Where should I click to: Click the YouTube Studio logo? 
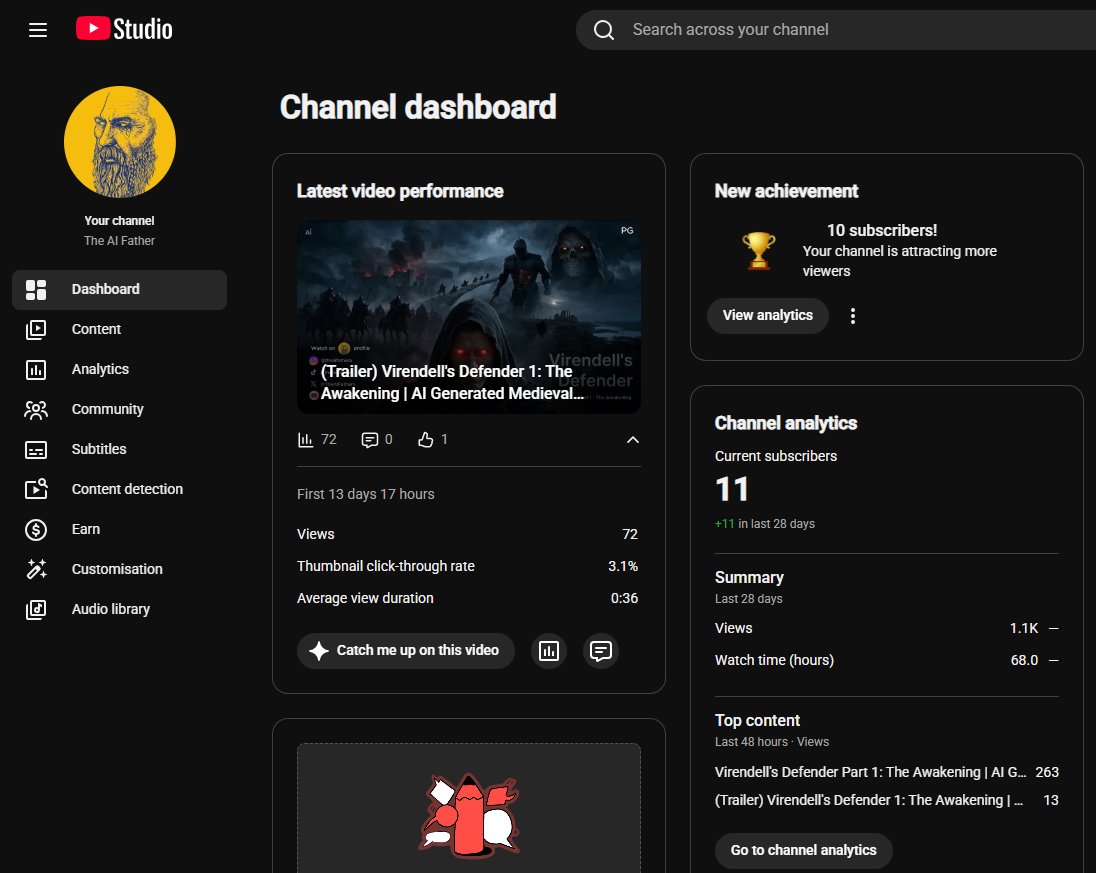(x=124, y=29)
